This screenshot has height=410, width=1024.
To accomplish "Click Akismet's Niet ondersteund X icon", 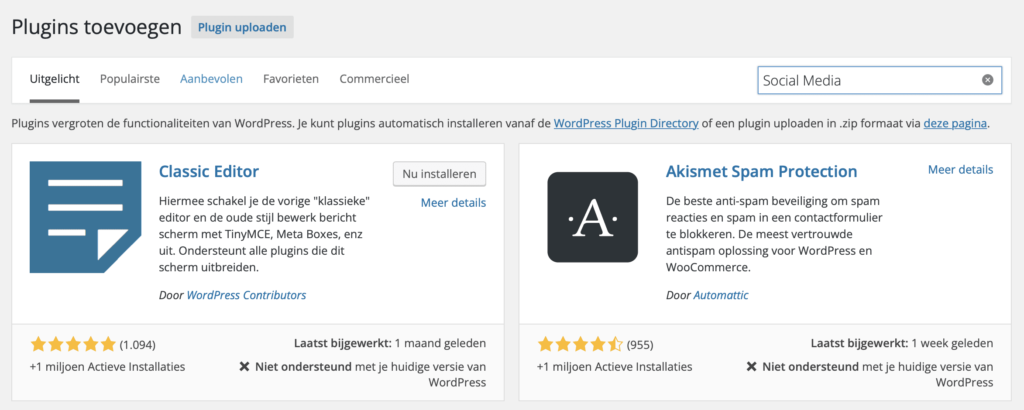I will (x=752, y=367).
